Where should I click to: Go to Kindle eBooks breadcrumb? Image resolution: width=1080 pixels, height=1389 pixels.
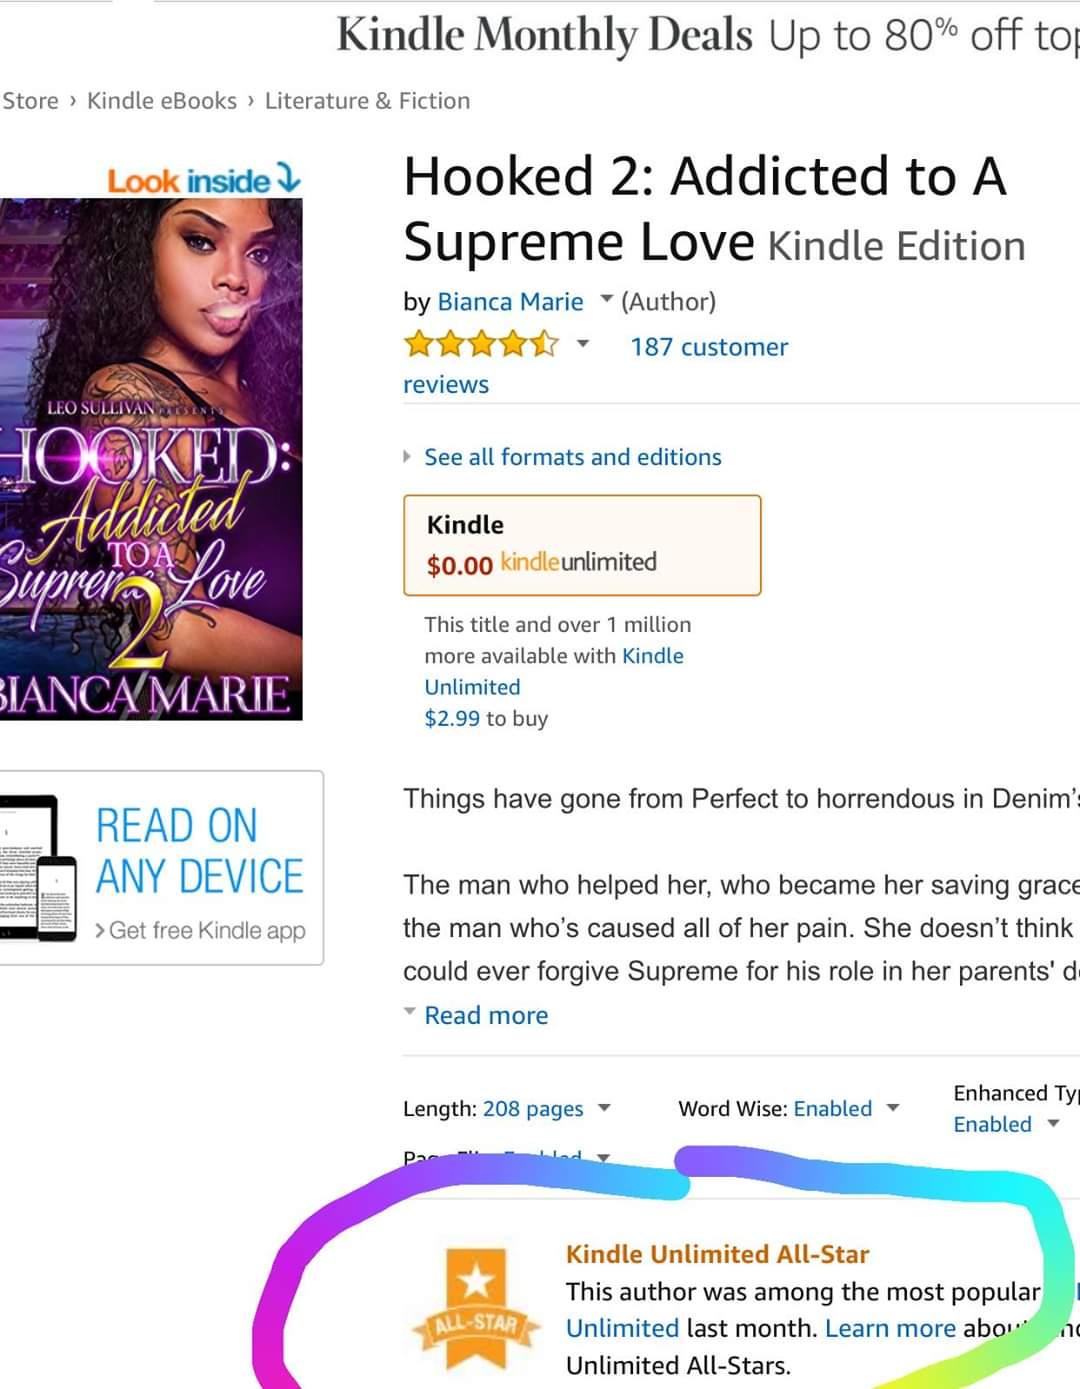162,101
